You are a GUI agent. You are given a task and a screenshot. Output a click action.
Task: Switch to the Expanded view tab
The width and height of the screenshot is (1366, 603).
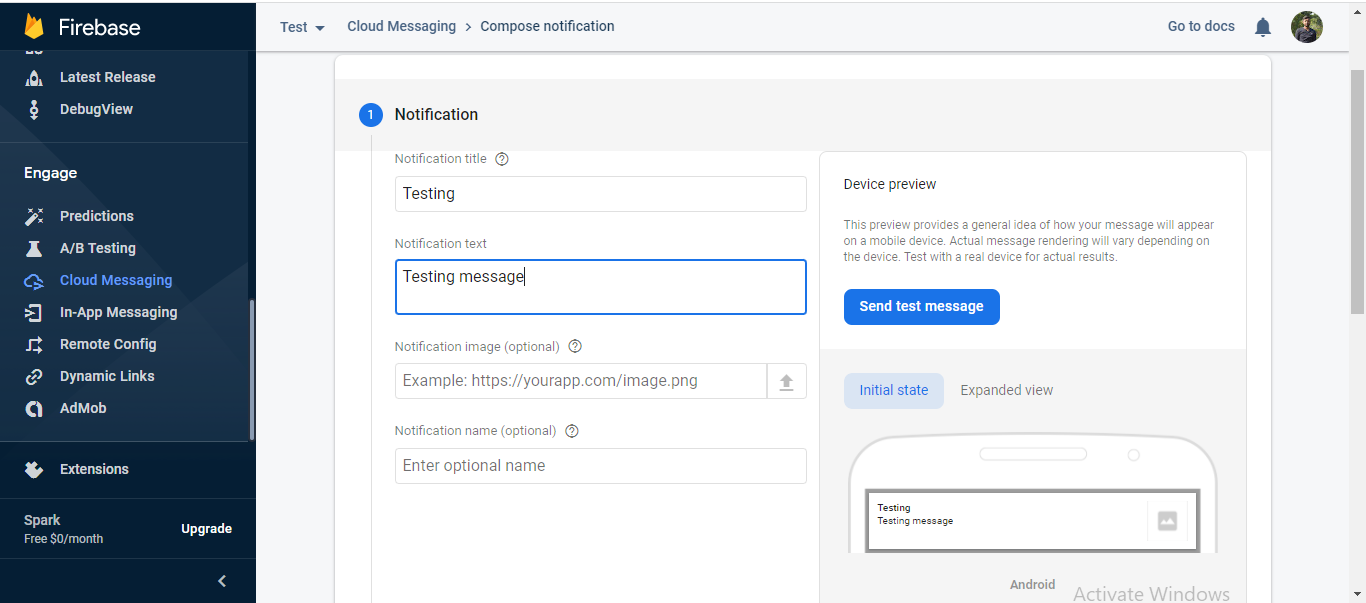click(1006, 390)
